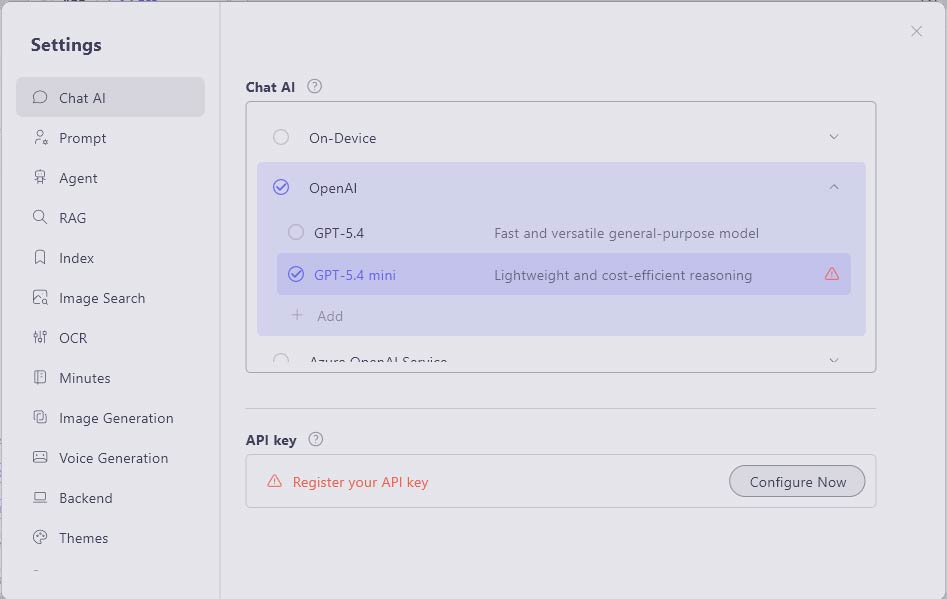Select the Backend label in sidebar
Screen dimensions: 947x599
pyautogui.click(x=86, y=498)
